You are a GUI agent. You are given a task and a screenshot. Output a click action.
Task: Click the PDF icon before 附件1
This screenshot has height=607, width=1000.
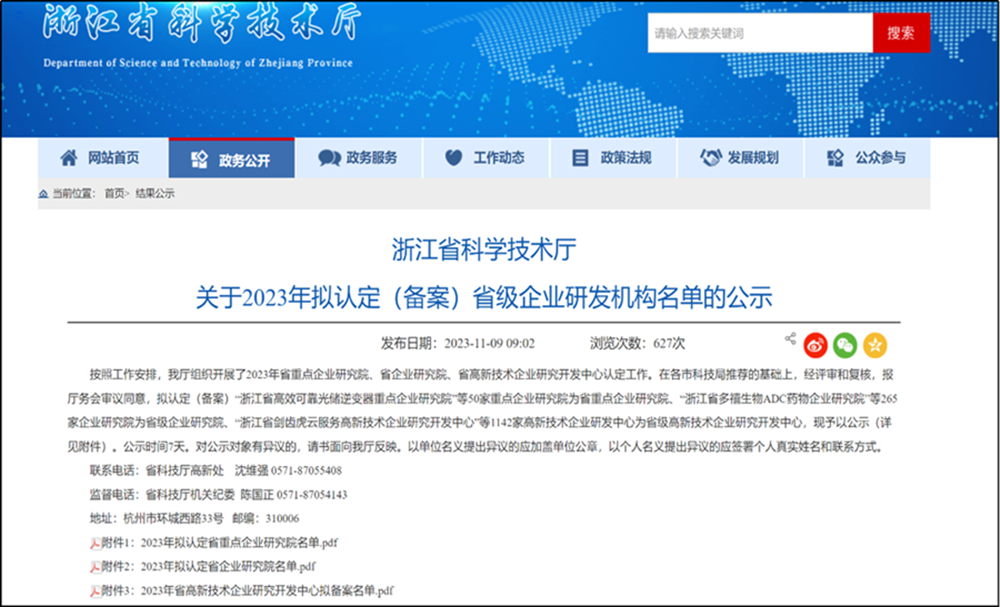tap(94, 543)
